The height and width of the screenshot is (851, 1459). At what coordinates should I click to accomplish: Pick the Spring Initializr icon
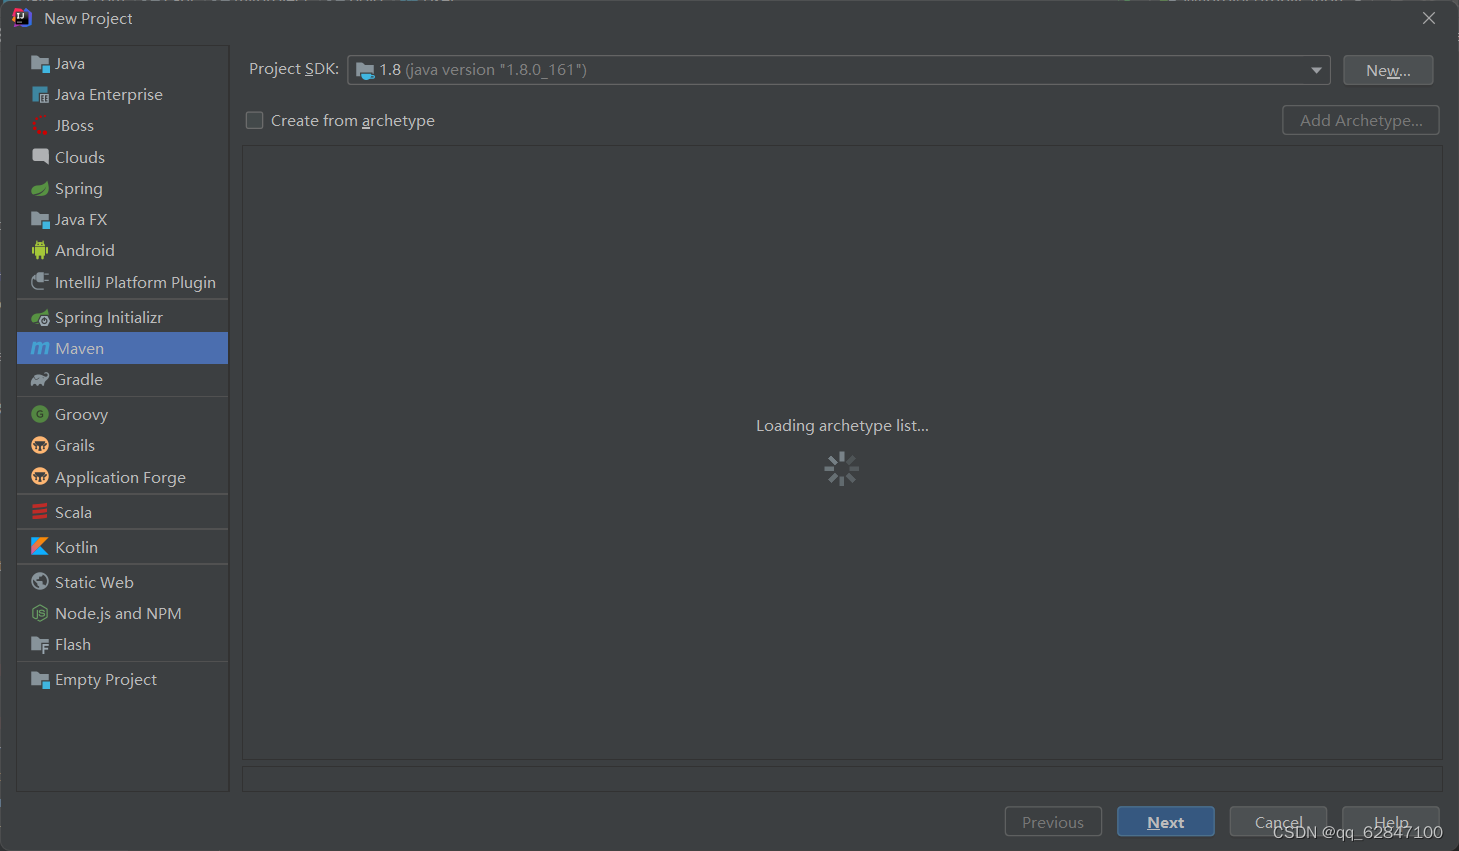coord(40,318)
